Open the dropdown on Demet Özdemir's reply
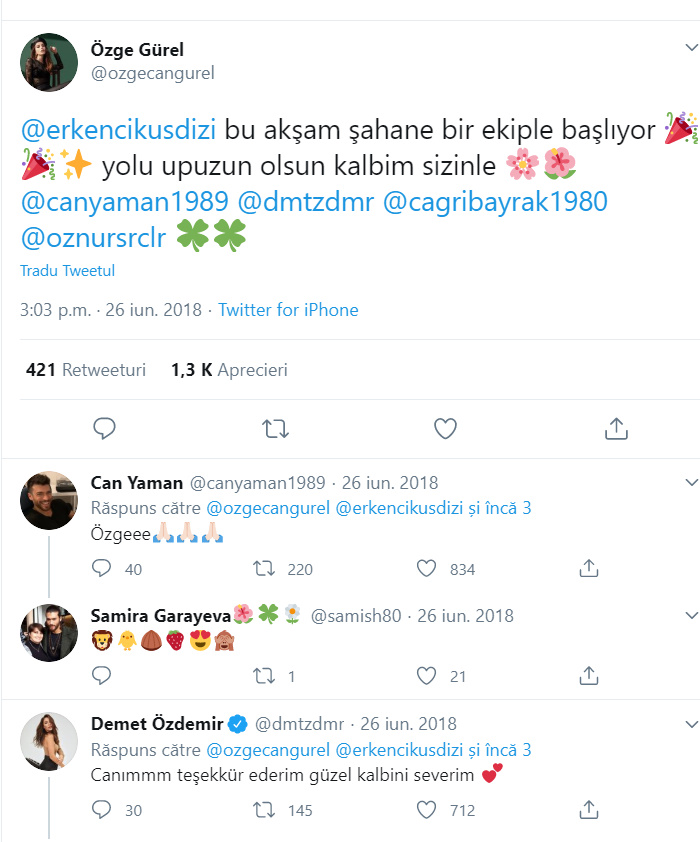 click(x=690, y=724)
